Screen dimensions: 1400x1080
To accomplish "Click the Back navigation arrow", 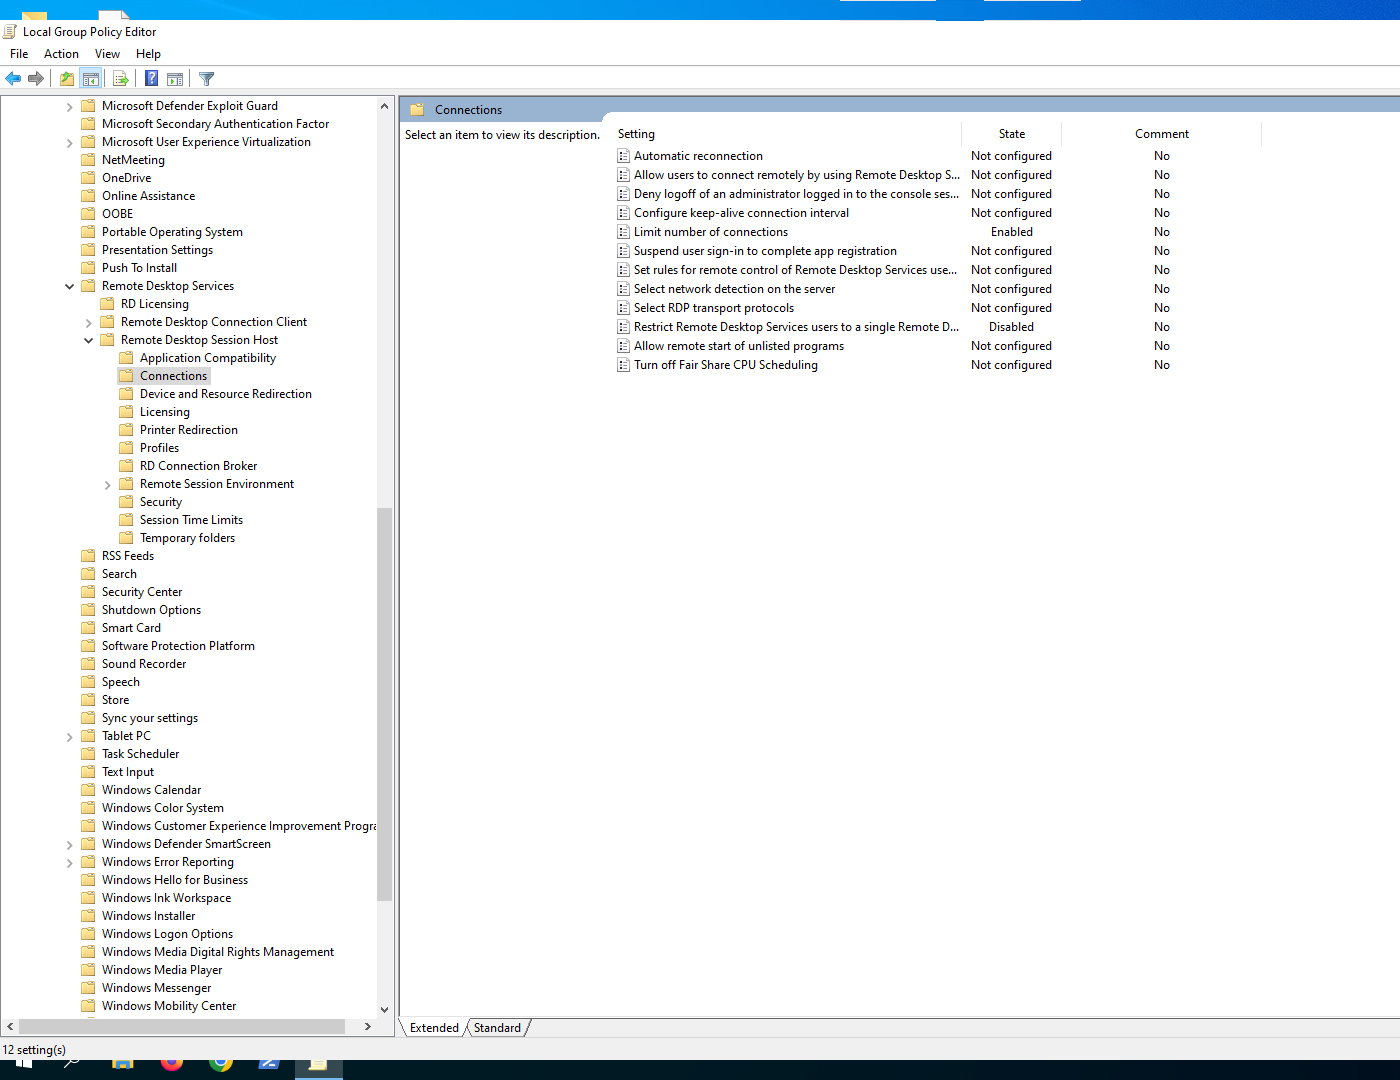I will [13, 78].
